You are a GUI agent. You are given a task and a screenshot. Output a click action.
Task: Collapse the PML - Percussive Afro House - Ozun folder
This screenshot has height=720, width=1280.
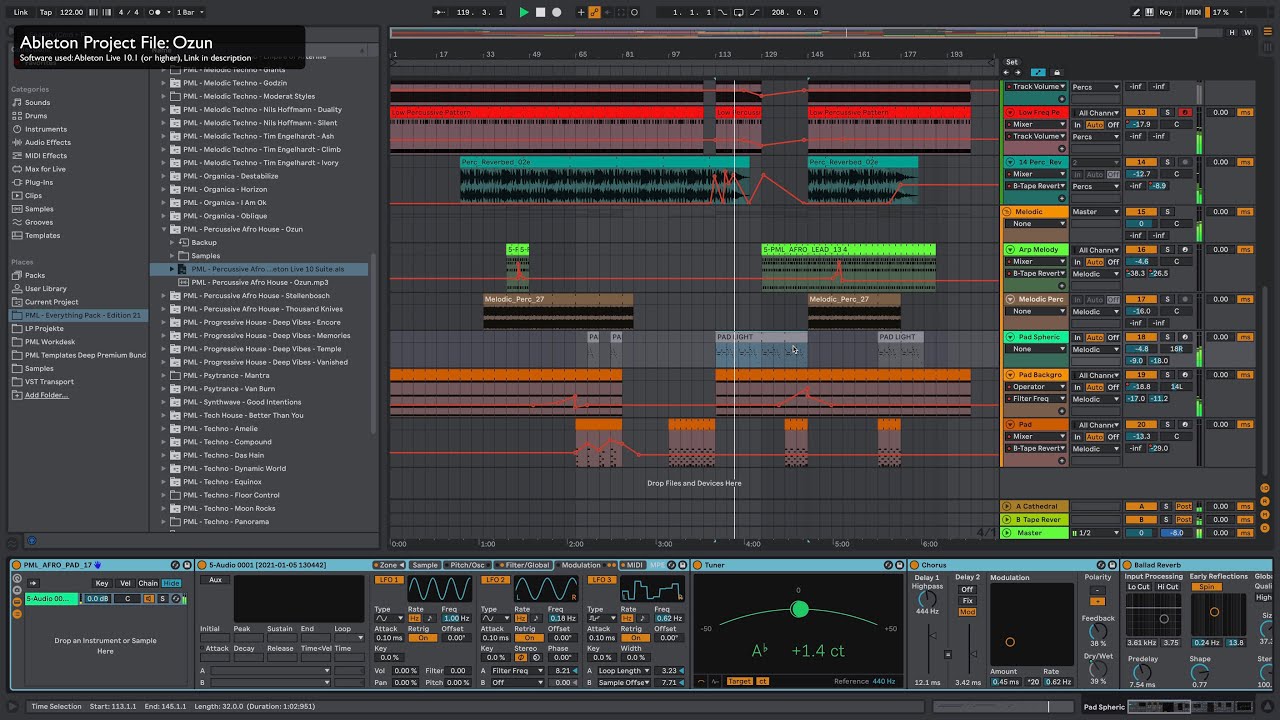[x=164, y=229]
